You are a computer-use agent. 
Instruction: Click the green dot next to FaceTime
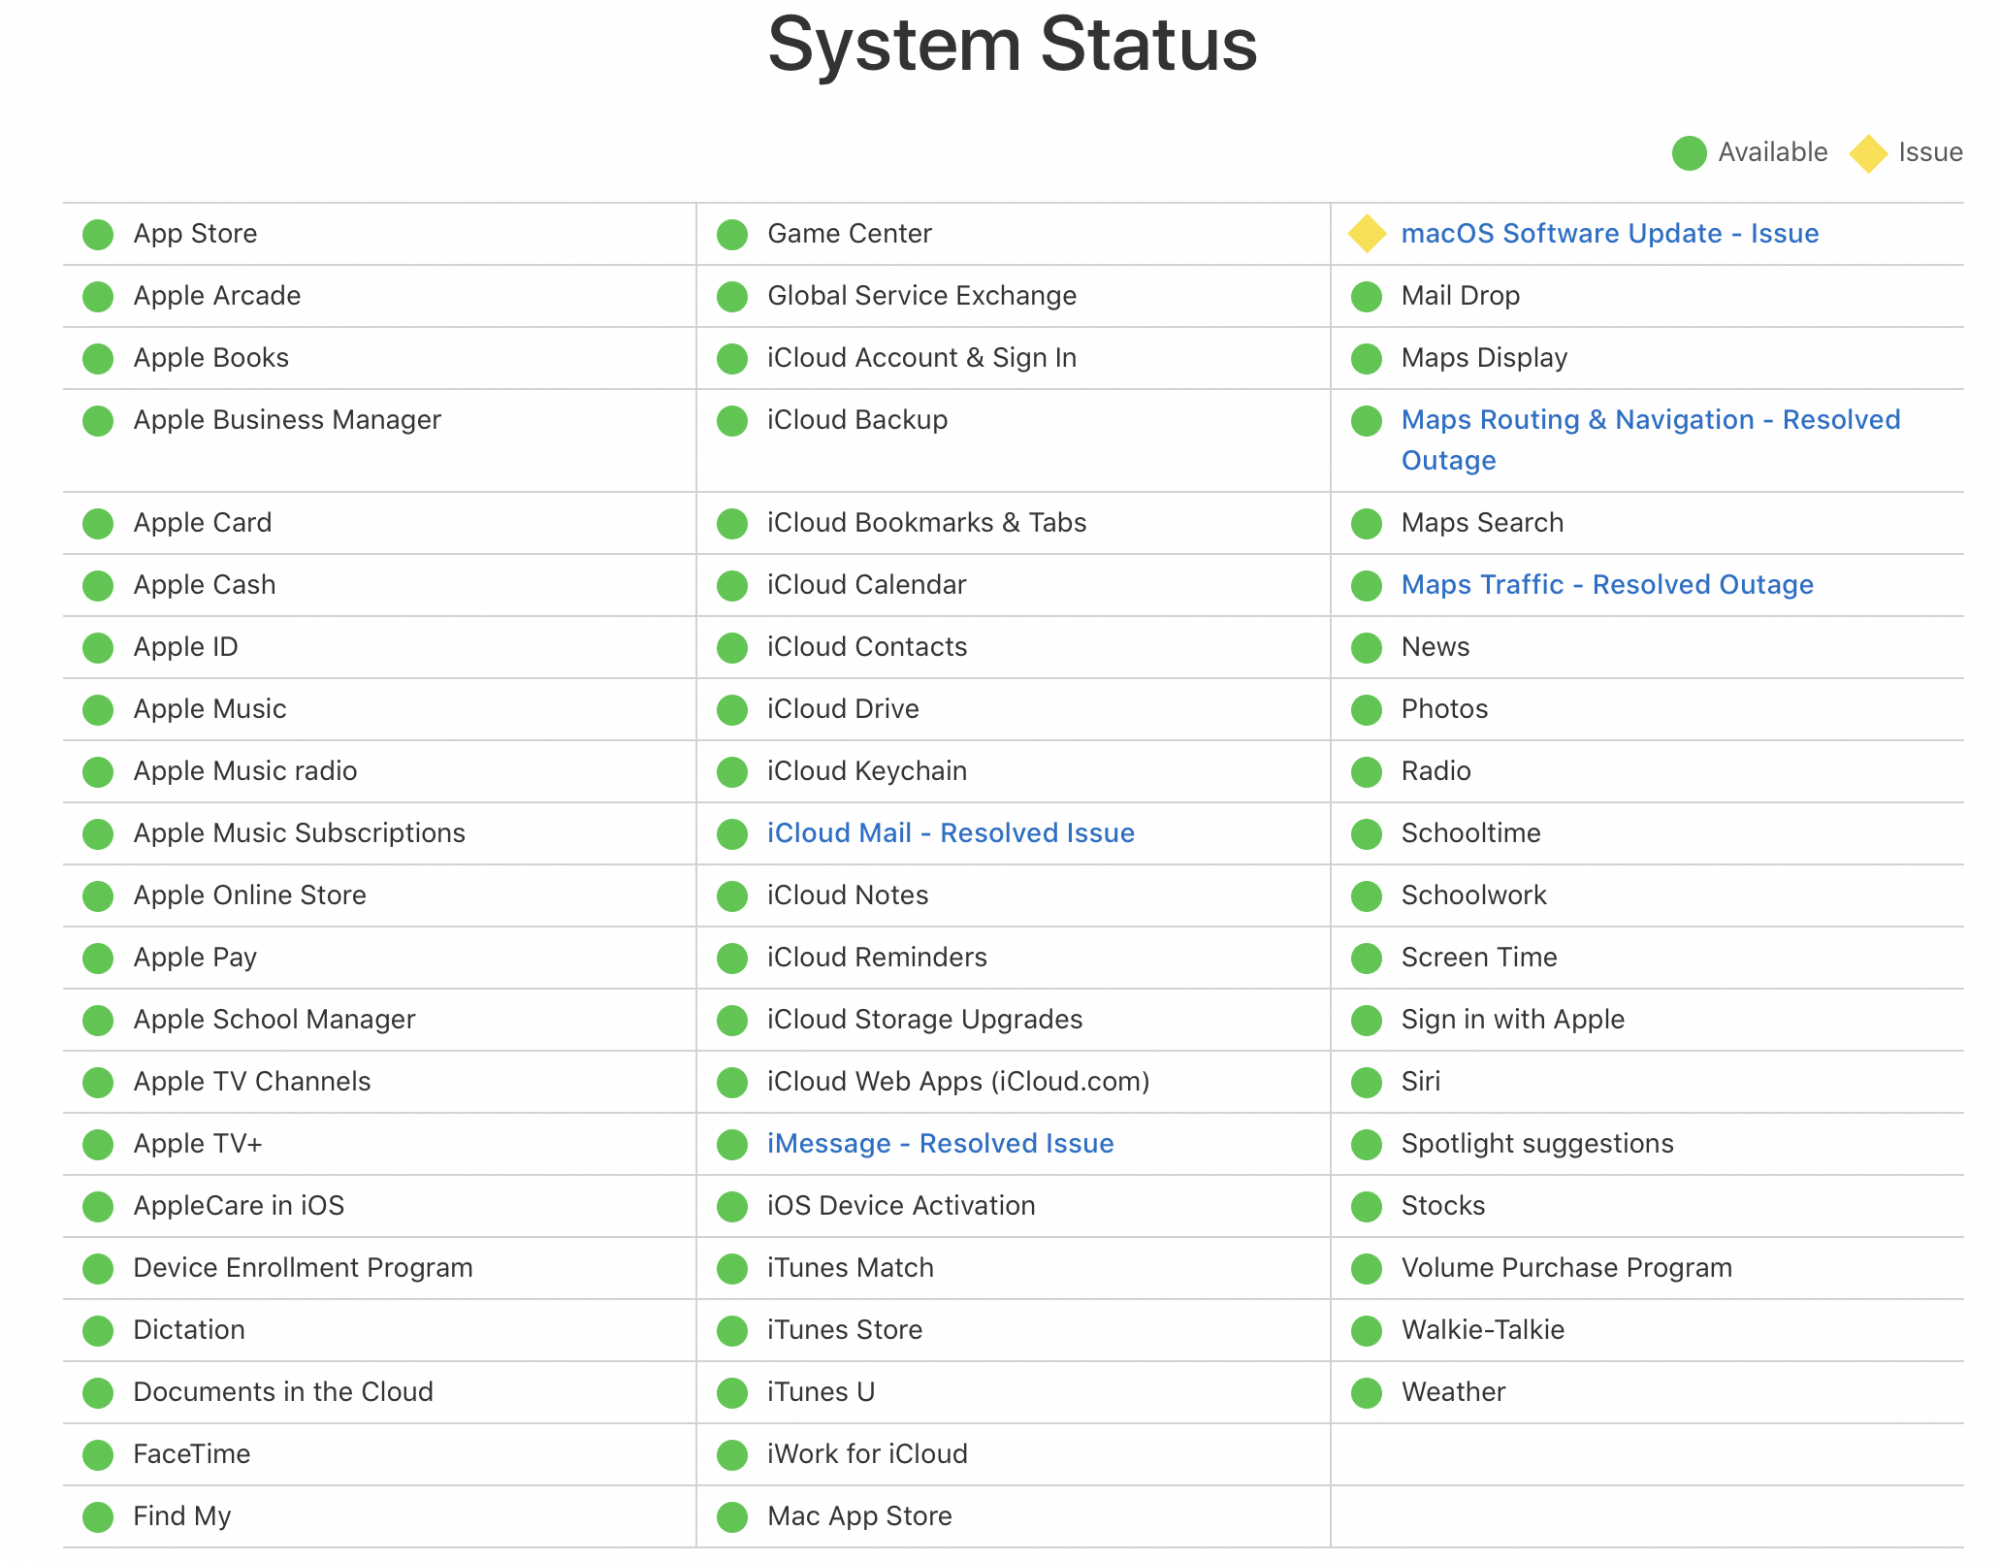[x=98, y=1455]
